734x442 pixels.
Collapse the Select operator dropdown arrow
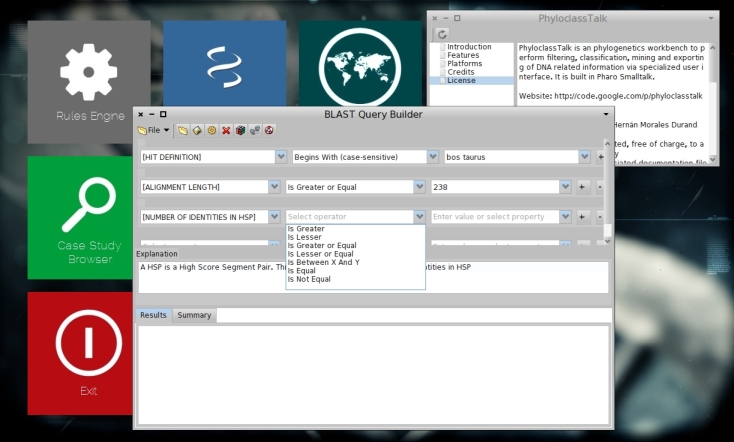419,217
